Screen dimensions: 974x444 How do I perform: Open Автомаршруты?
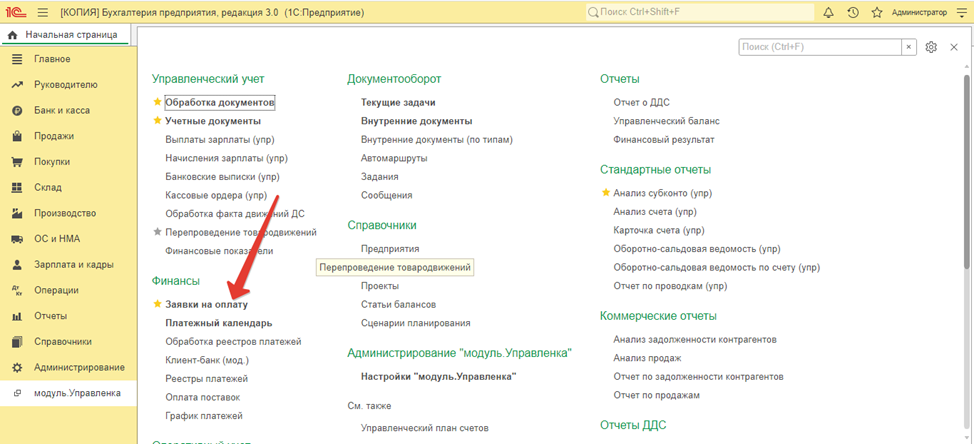tap(394, 158)
